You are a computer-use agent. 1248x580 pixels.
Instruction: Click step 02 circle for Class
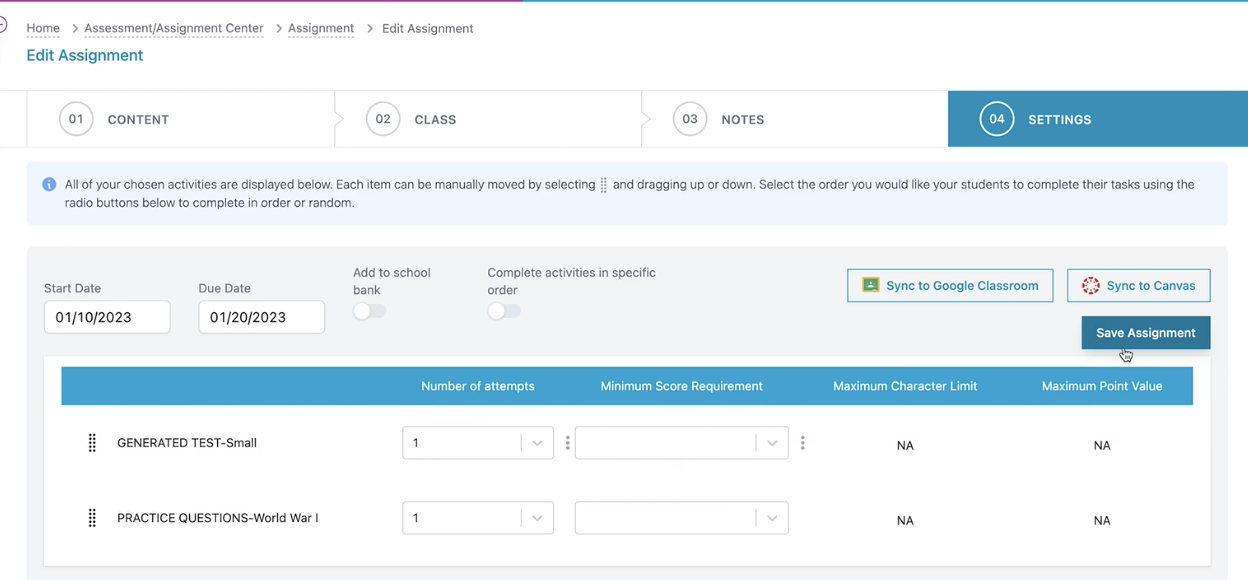[383, 119]
